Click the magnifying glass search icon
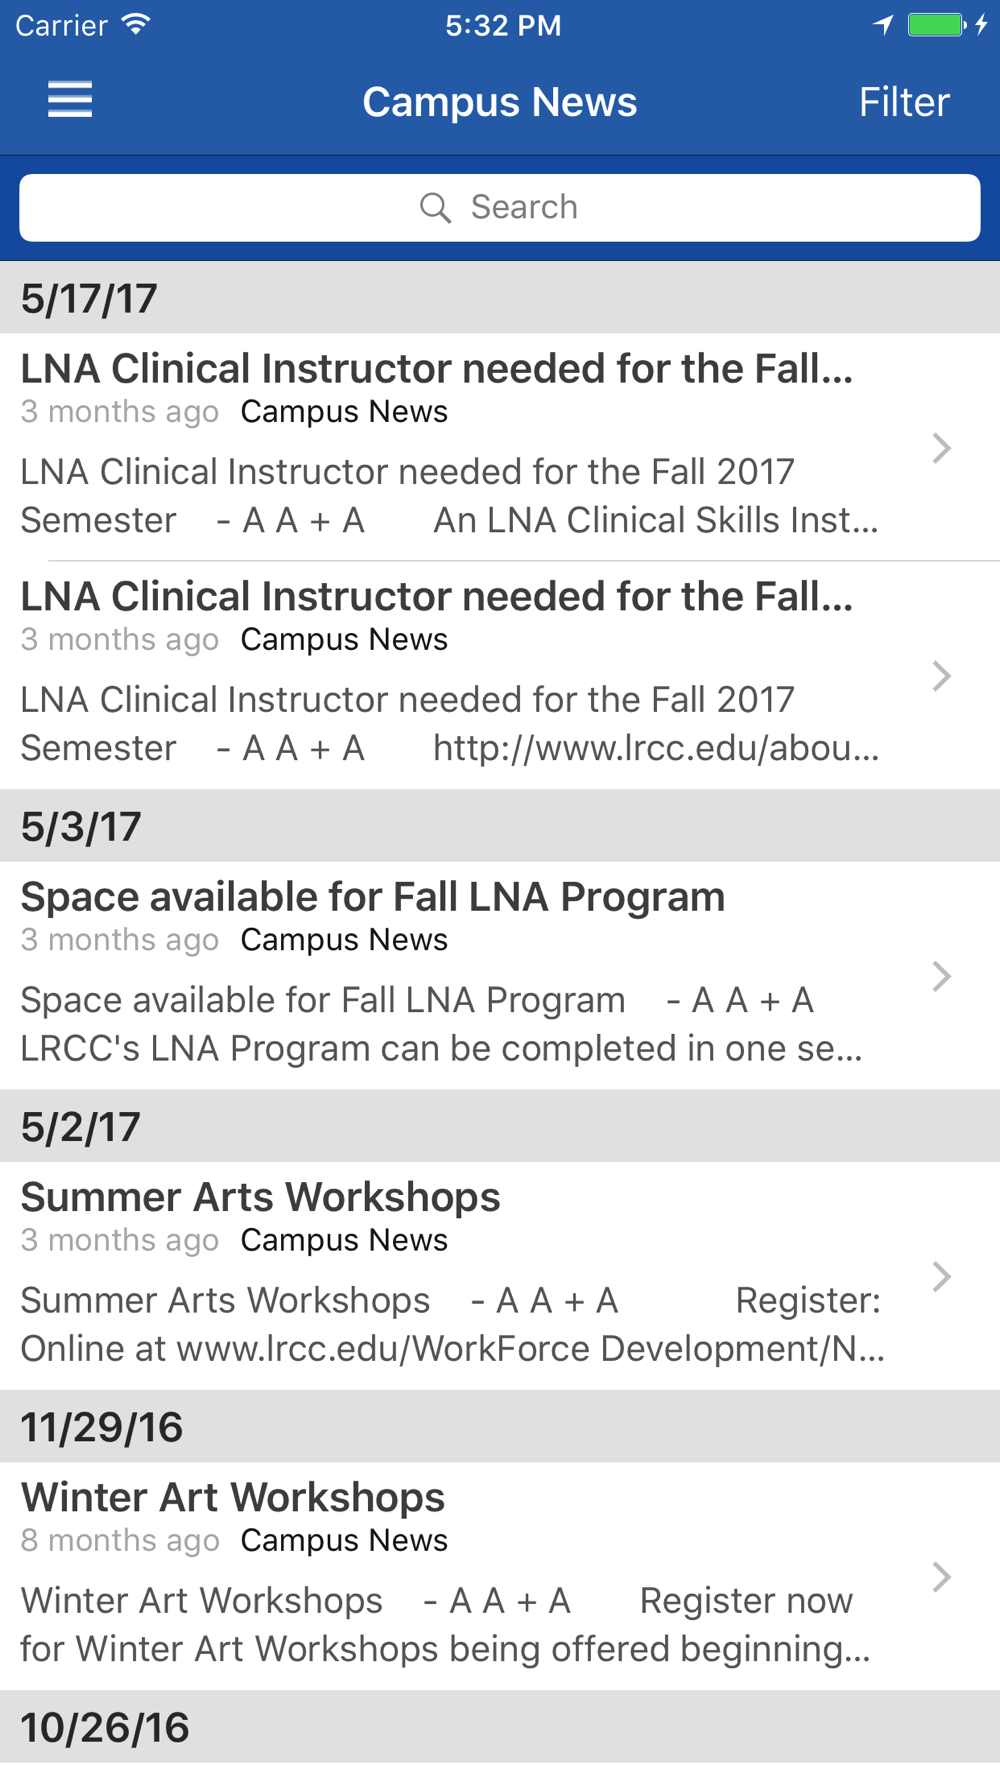This screenshot has width=1000, height=1778. pyautogui.click(x=435, y=208)
